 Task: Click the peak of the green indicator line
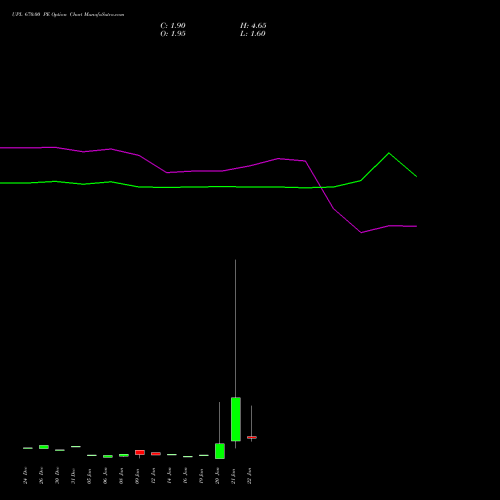pos(389,153)
